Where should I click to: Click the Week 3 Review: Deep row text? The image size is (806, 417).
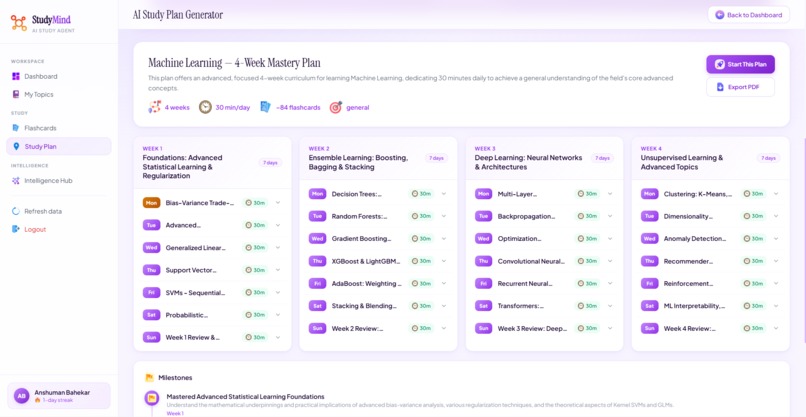click(x=532, y=328)
